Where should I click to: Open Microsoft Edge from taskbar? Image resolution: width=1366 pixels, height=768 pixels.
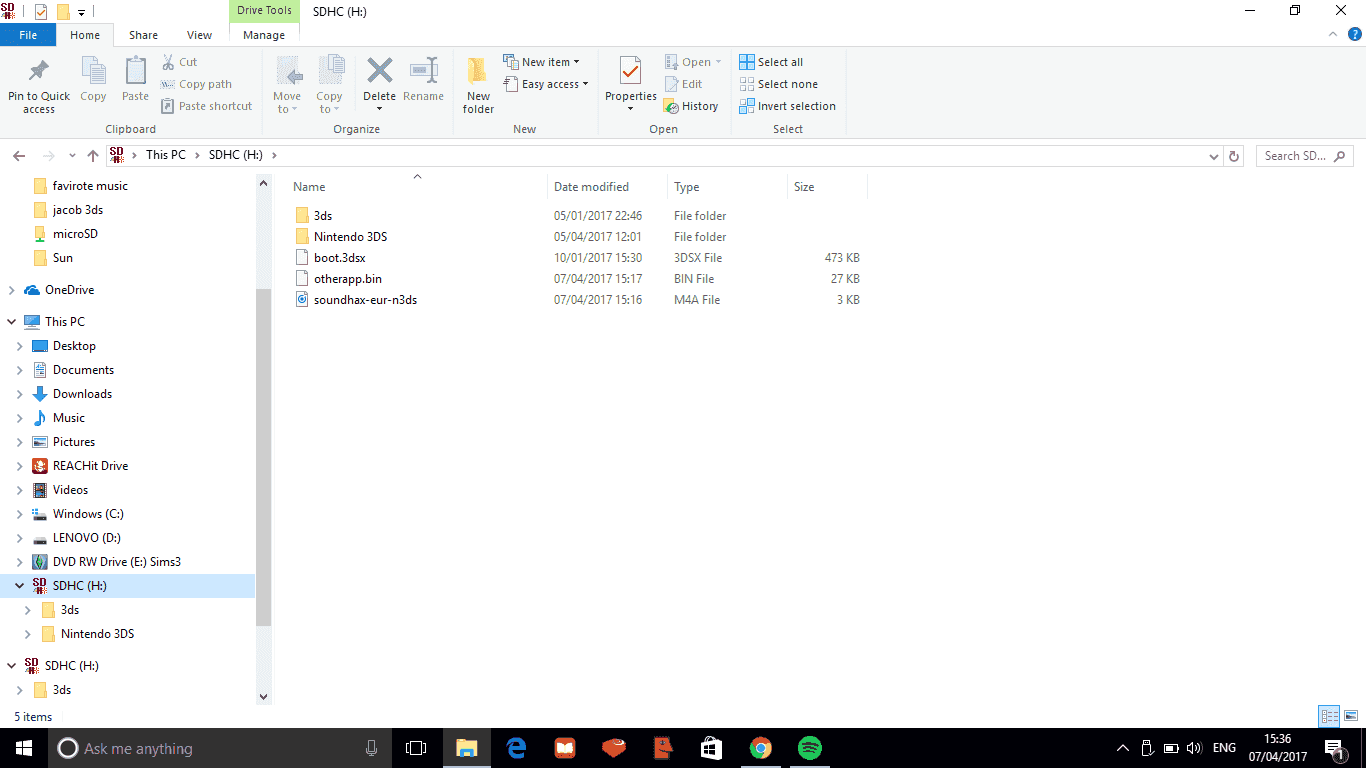(516, 748)
